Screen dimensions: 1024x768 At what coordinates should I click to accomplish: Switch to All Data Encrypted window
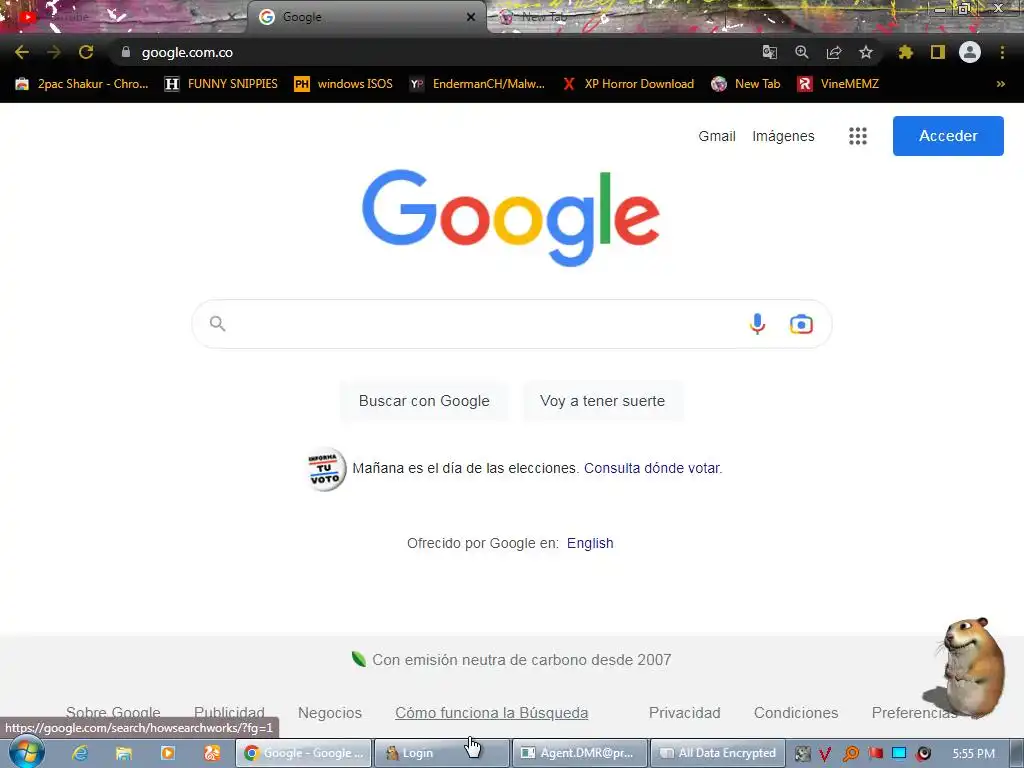[718, 753]
